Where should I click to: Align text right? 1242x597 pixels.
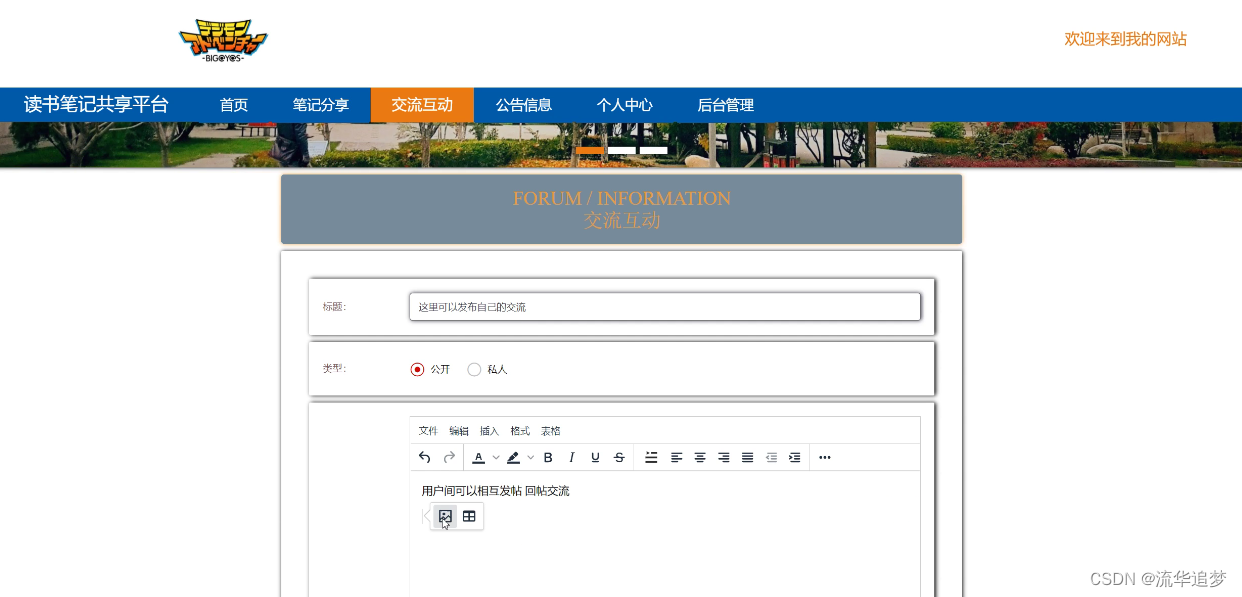tap(724, 458)
